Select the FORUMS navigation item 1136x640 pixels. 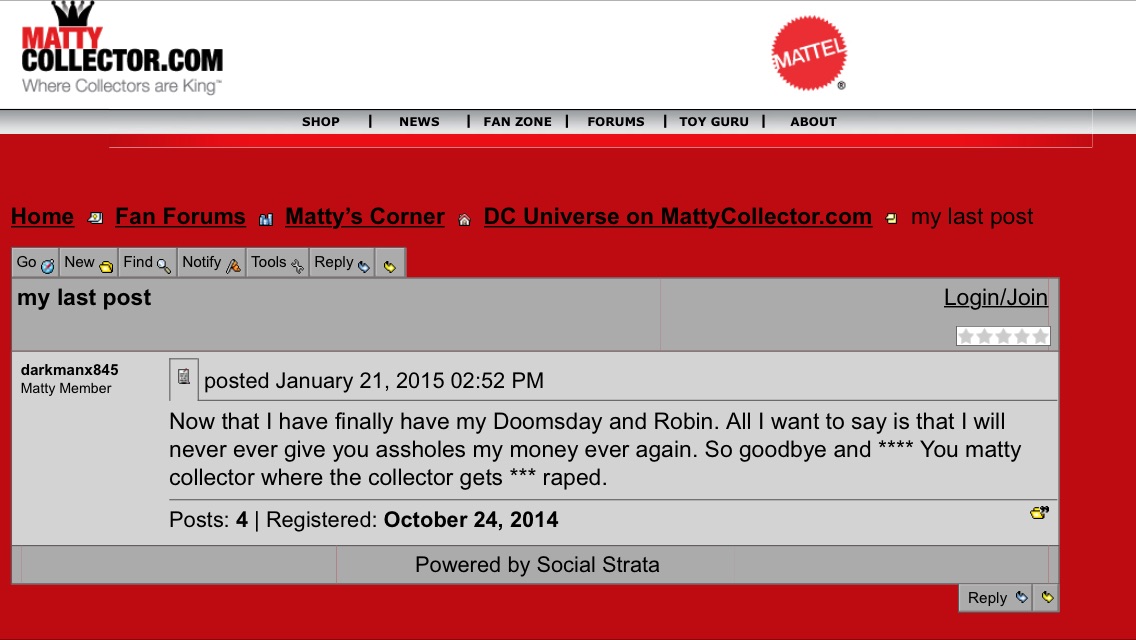(x=616, y=122)
